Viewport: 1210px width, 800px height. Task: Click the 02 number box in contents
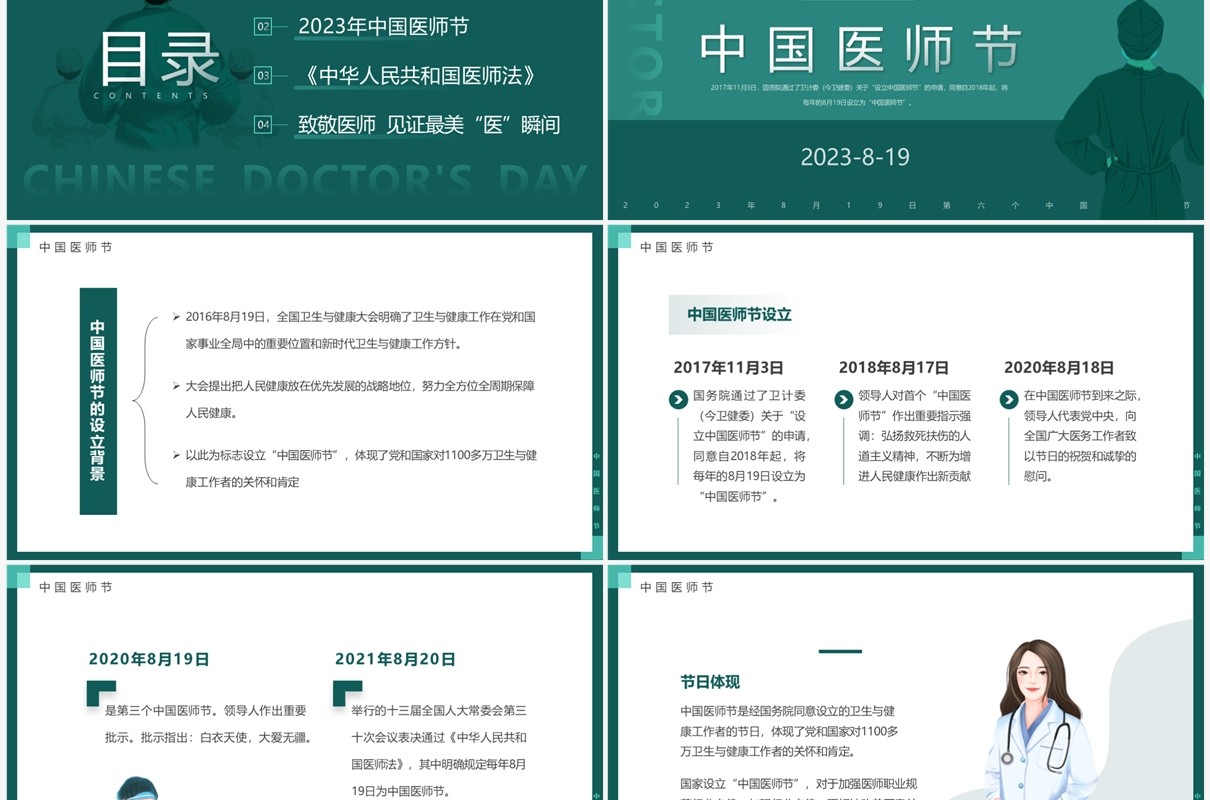[263, 27]
